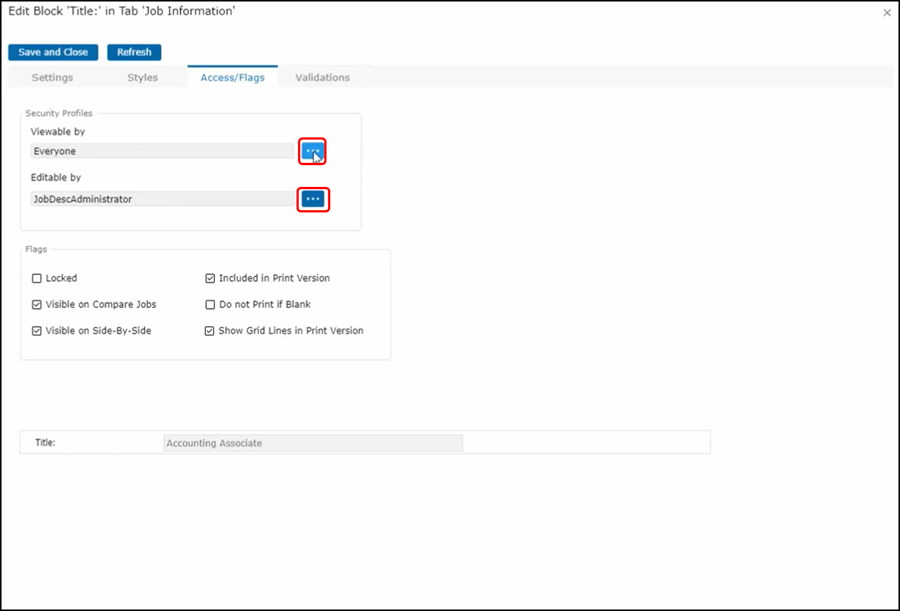Enable the Locked flag checkbox

tap(37, 278)
